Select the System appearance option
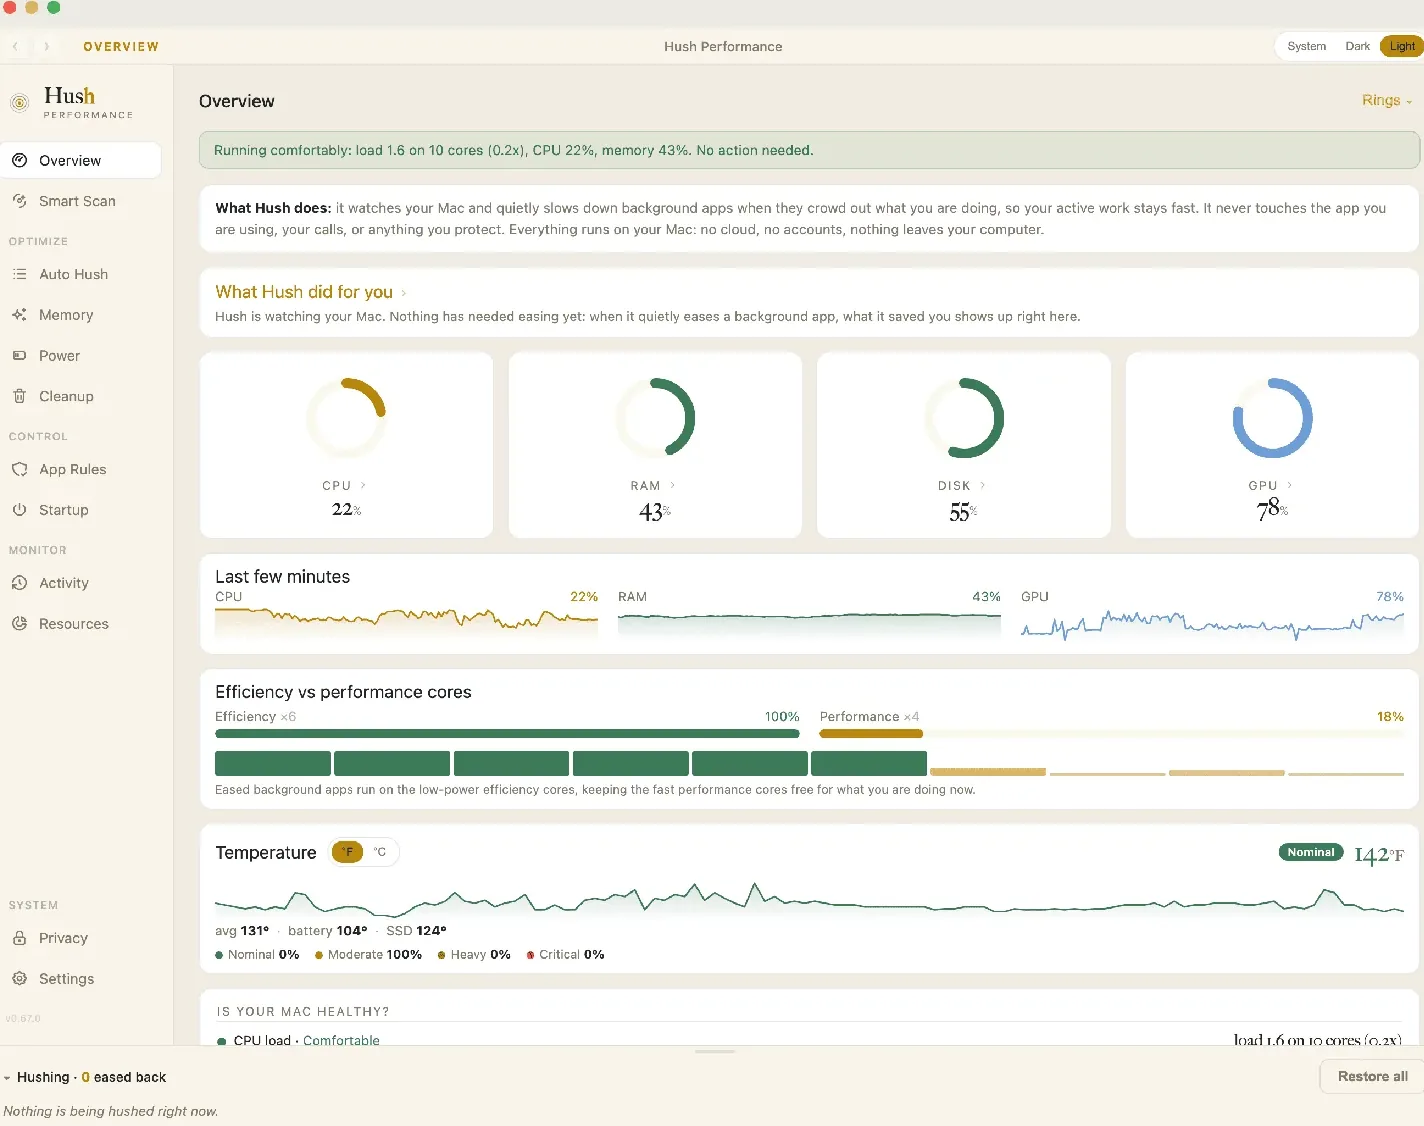Screen dimensions: 1424x1126 click(1306, 46)
